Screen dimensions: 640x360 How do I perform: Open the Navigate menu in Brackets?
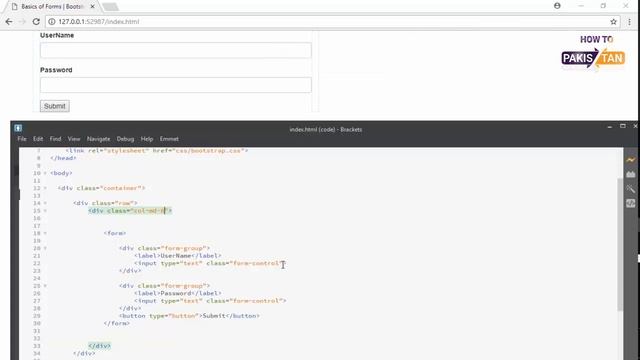(x=98, y=139)
